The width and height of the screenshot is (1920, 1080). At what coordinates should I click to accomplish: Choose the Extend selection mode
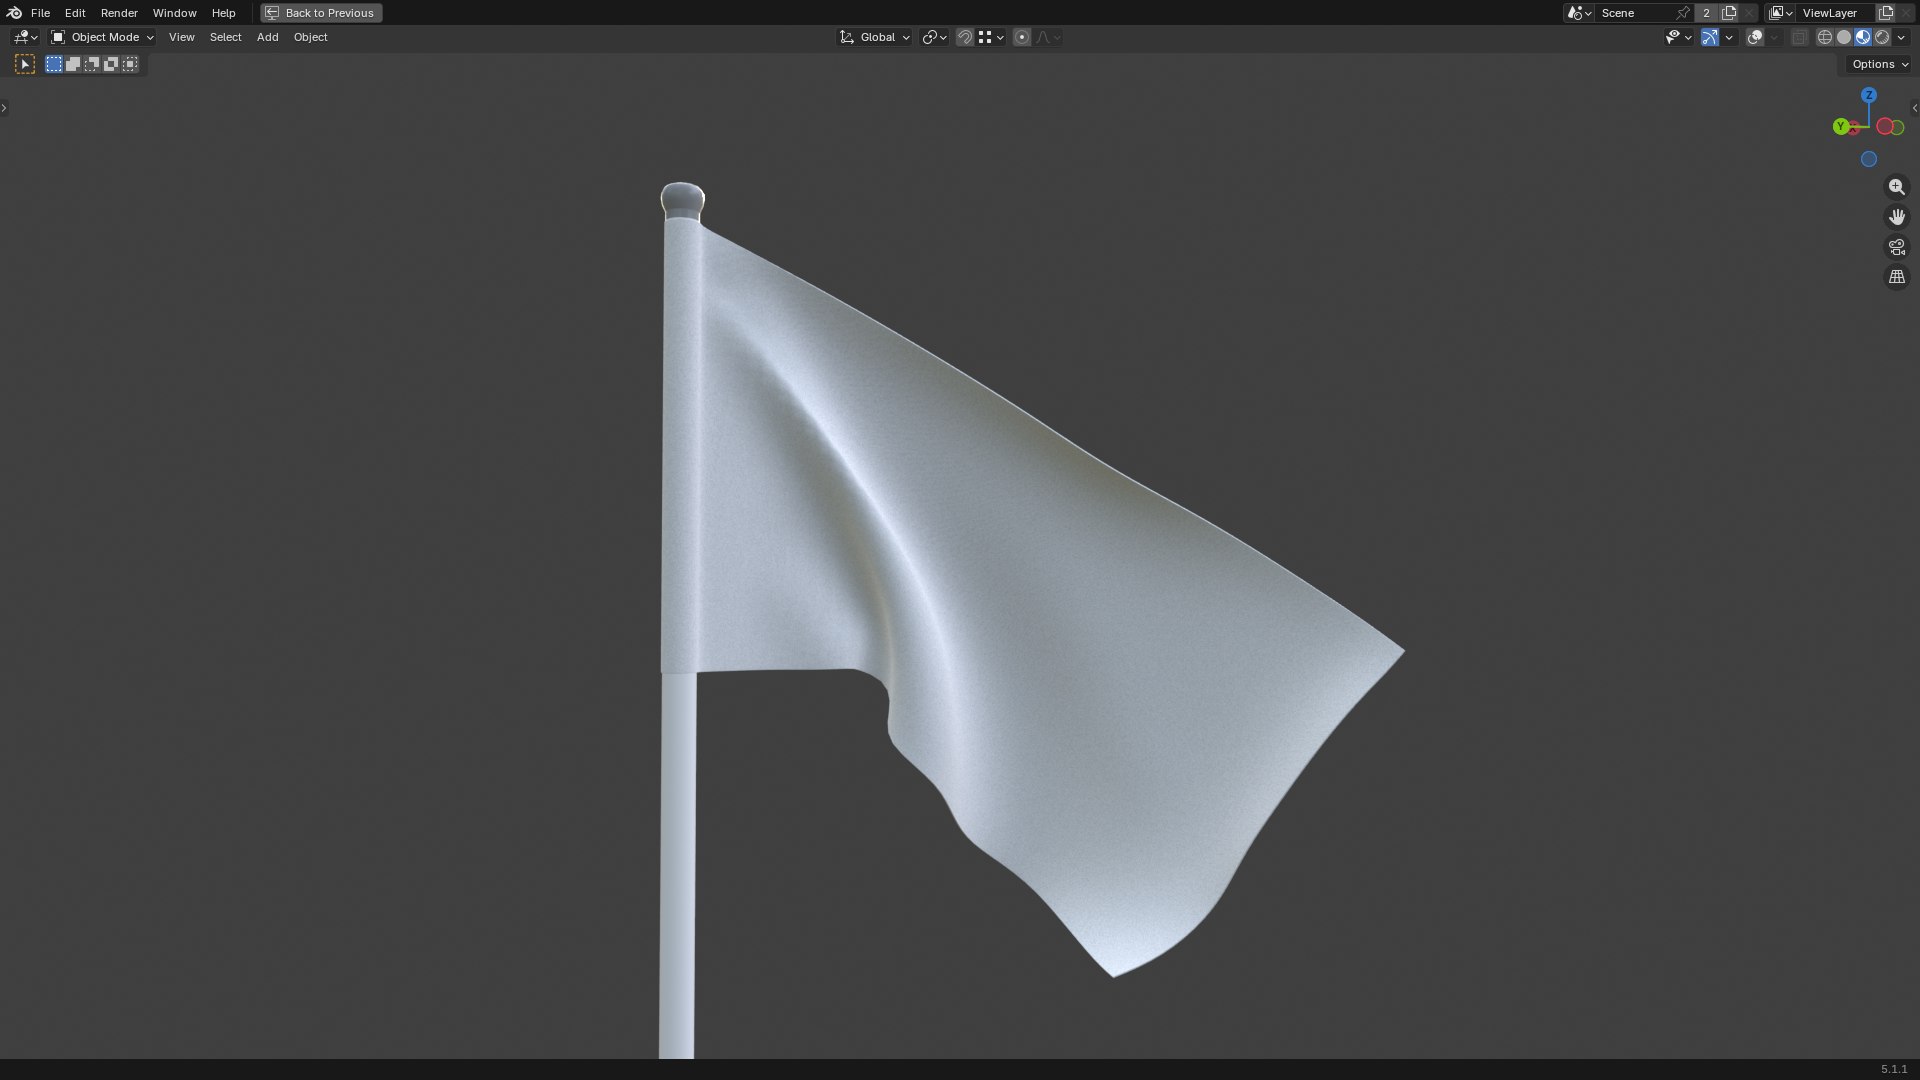point(73,64)
